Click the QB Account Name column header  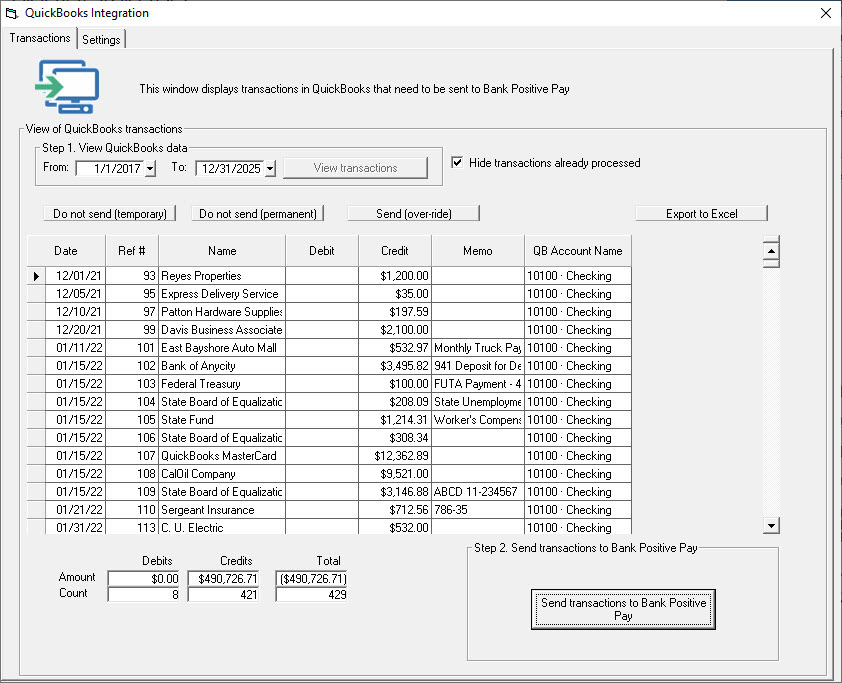click(578, 251)
